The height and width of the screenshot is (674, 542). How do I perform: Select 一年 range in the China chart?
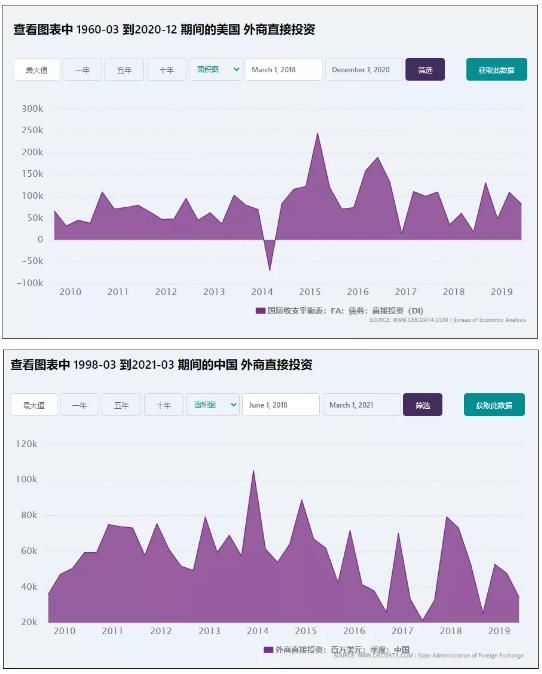[80, 404]
